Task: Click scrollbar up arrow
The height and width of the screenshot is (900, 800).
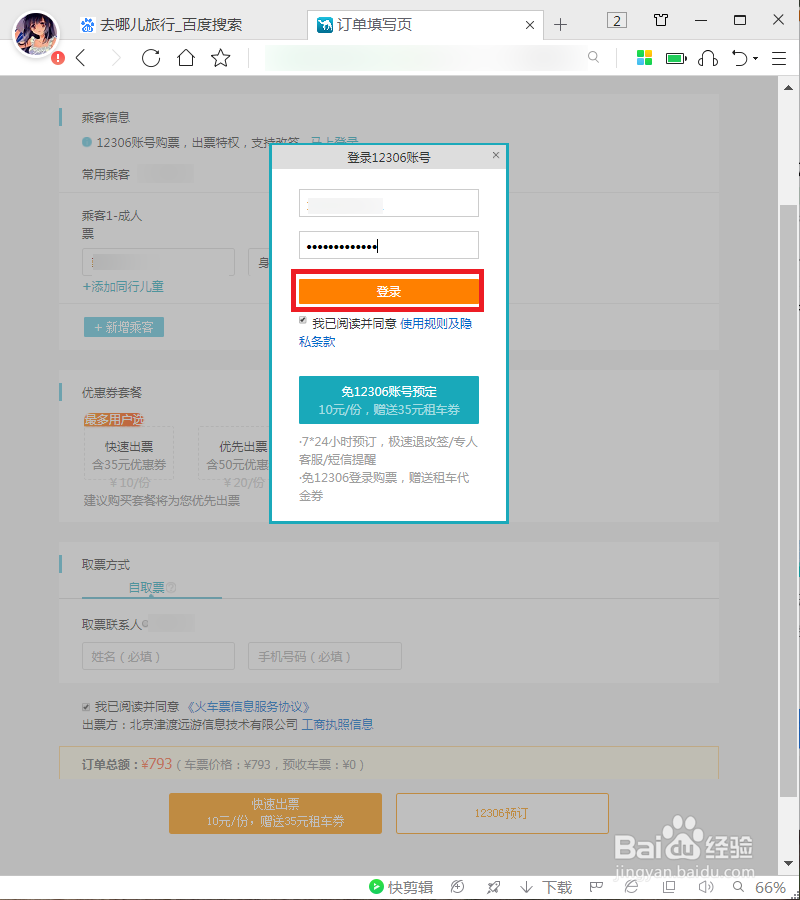Action: point(789,88)
